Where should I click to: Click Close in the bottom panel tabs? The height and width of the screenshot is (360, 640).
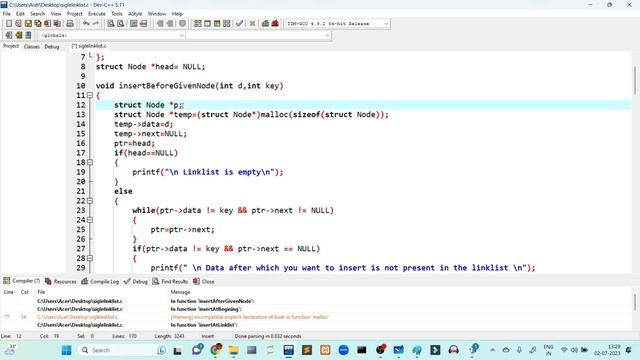[x=204, y=281]
